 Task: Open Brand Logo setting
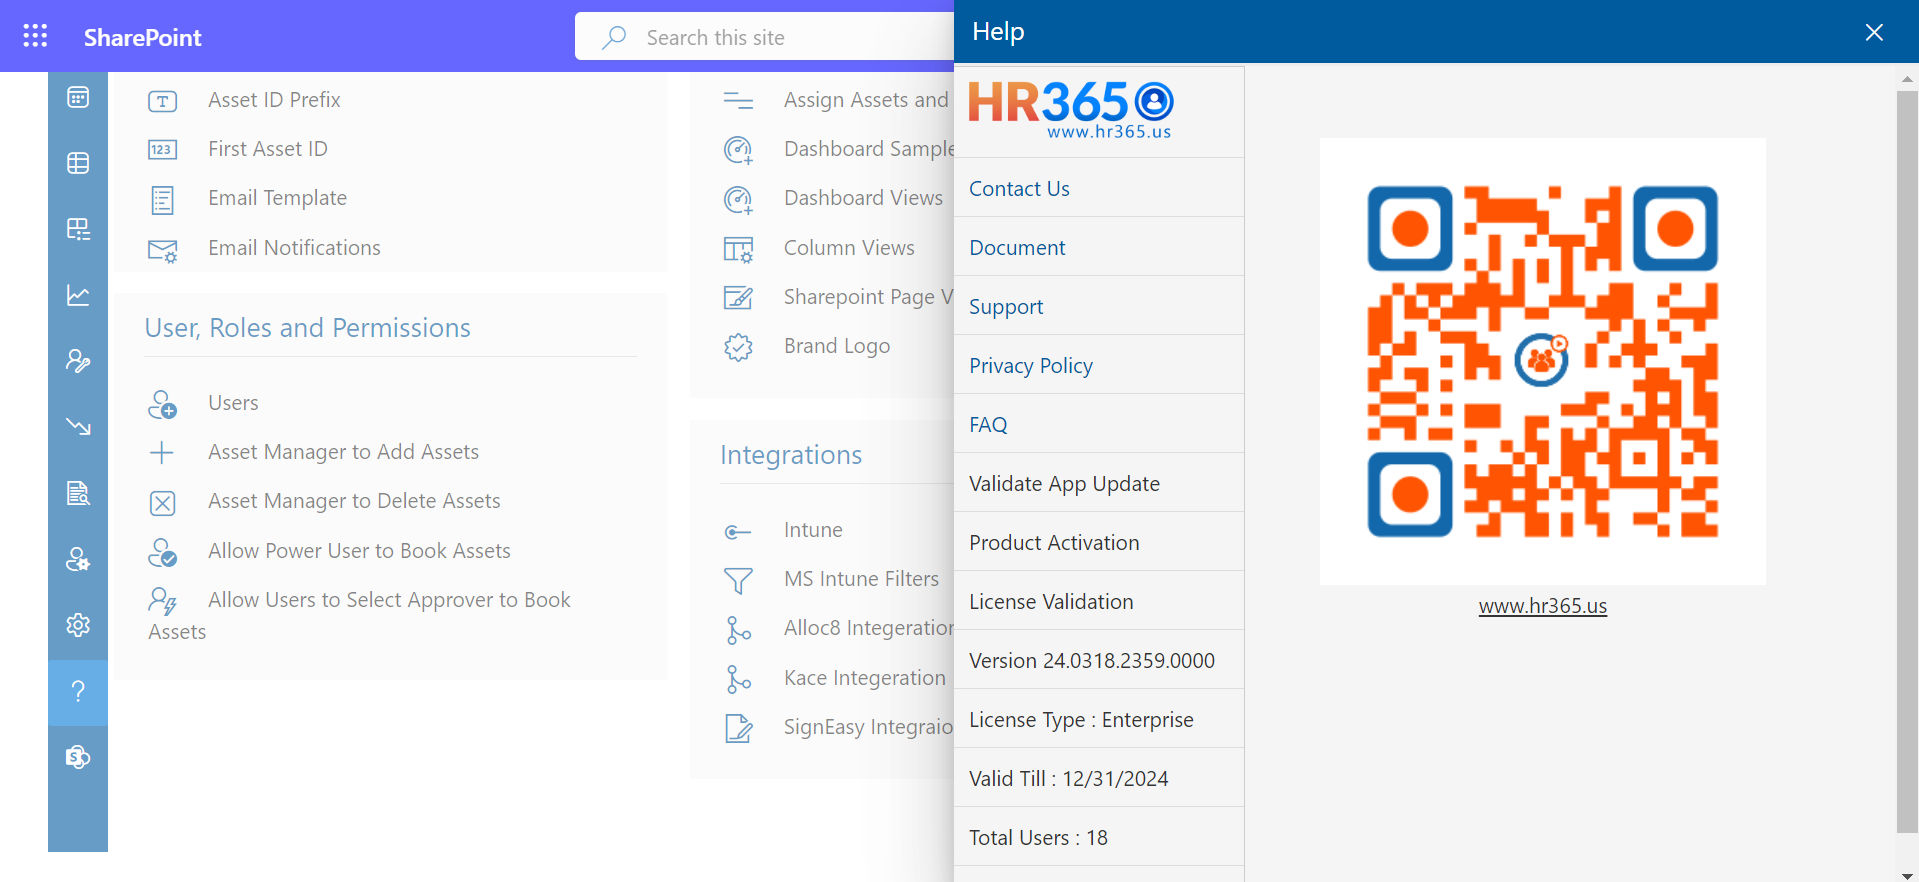(837, 346)
